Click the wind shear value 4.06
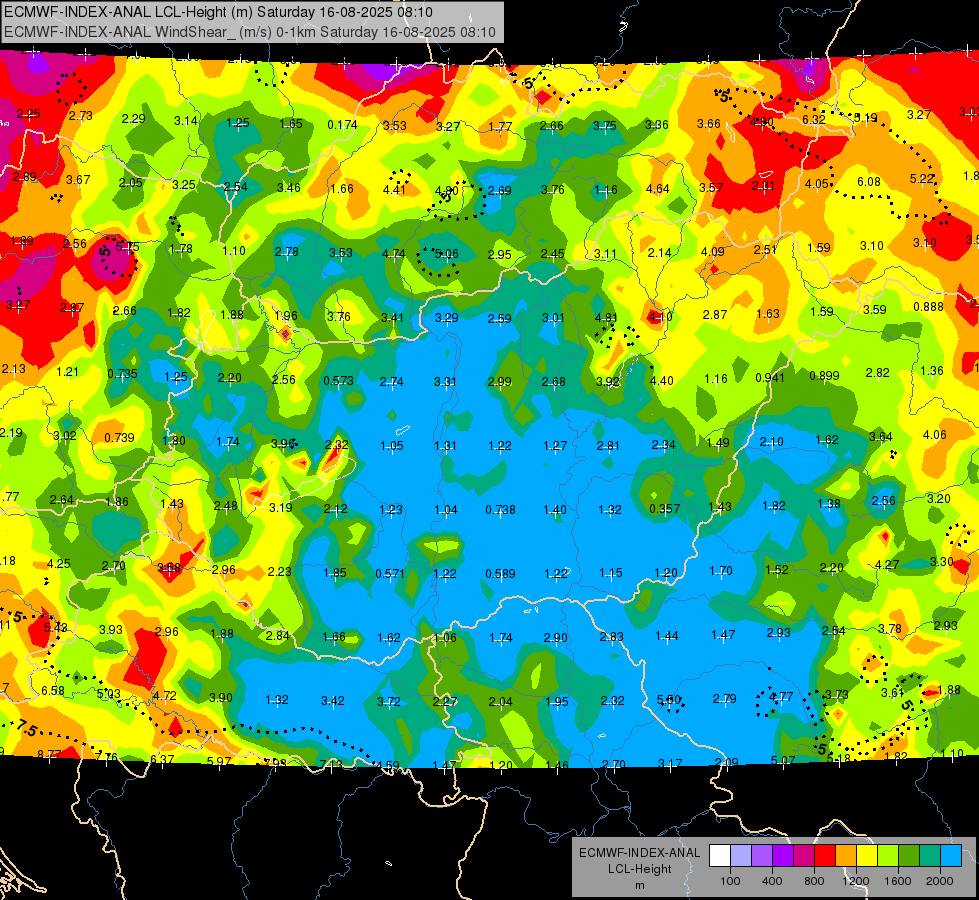 point(935,434)
